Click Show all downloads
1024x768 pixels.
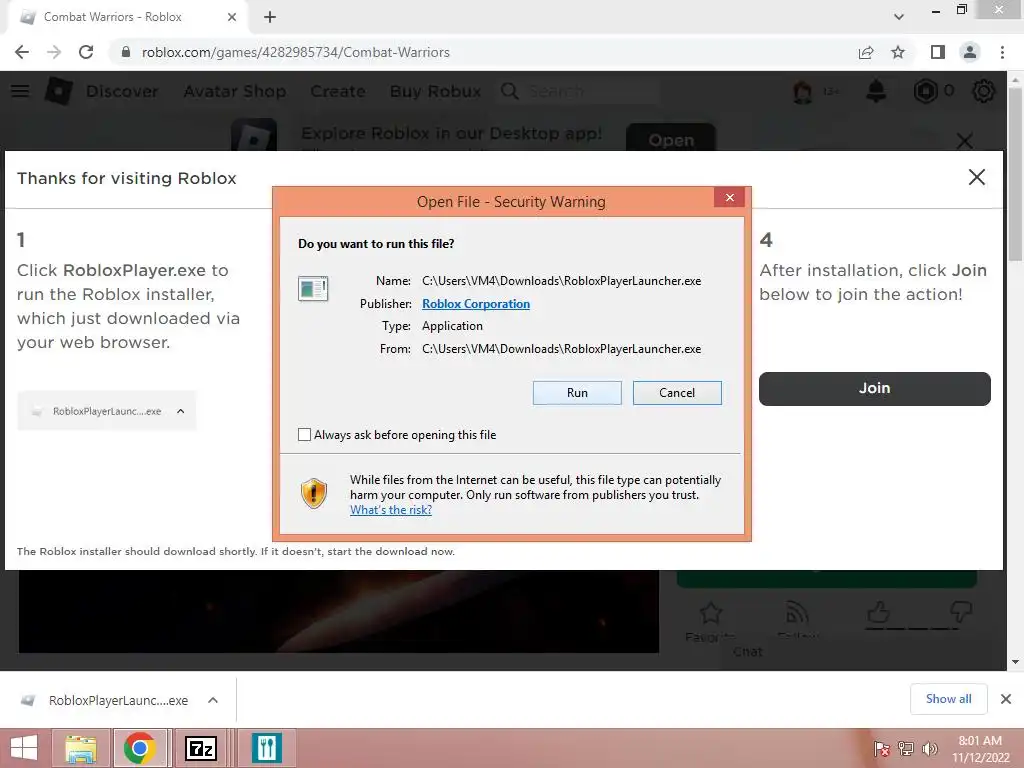click(x=948, y=699)
